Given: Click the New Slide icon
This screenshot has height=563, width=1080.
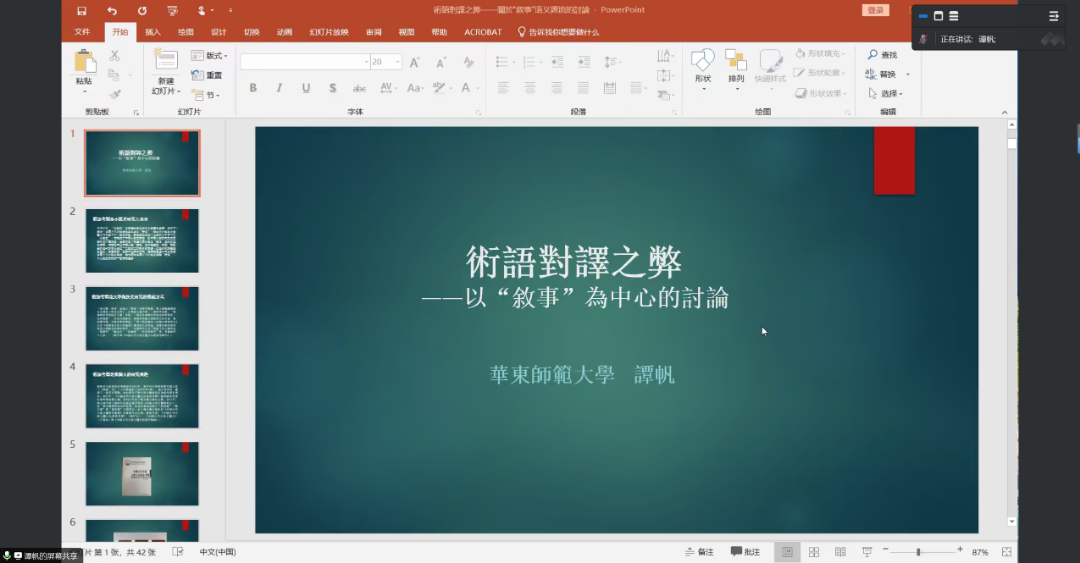Looking at the screenshot, I should (164, 63).
